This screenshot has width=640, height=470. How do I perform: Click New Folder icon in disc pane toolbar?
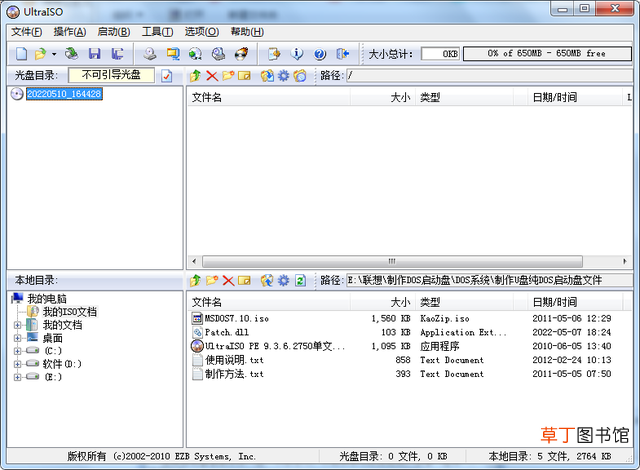coord(228,75)
